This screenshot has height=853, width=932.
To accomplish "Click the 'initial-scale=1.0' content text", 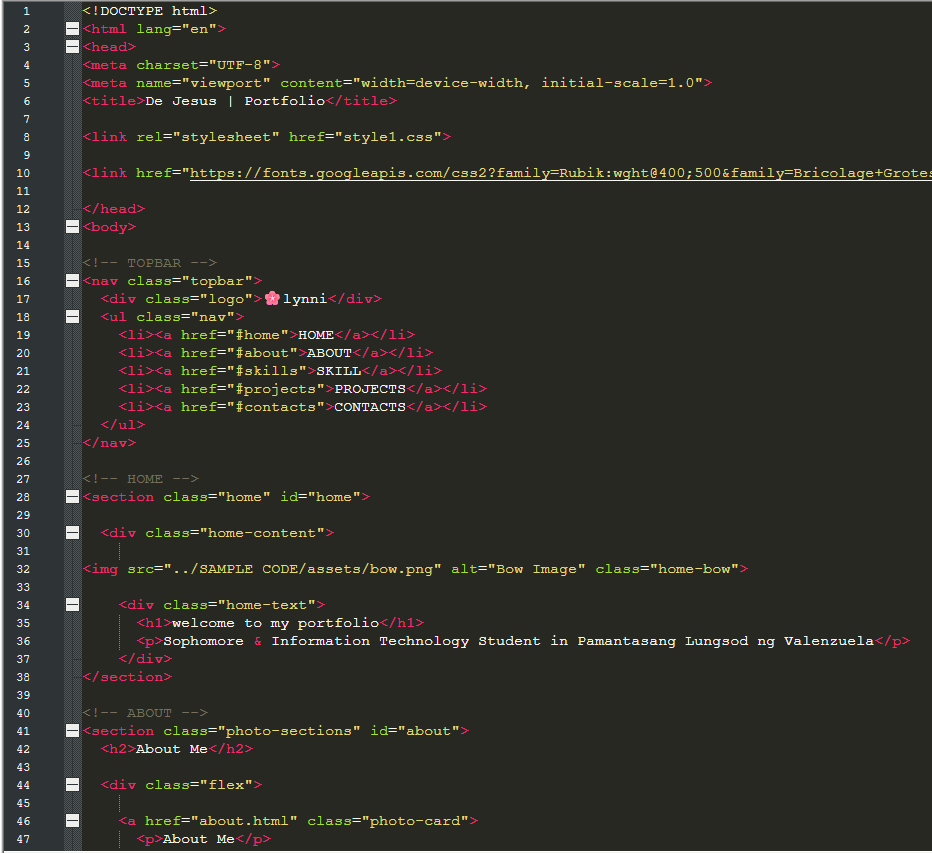I will click(618, 83).
